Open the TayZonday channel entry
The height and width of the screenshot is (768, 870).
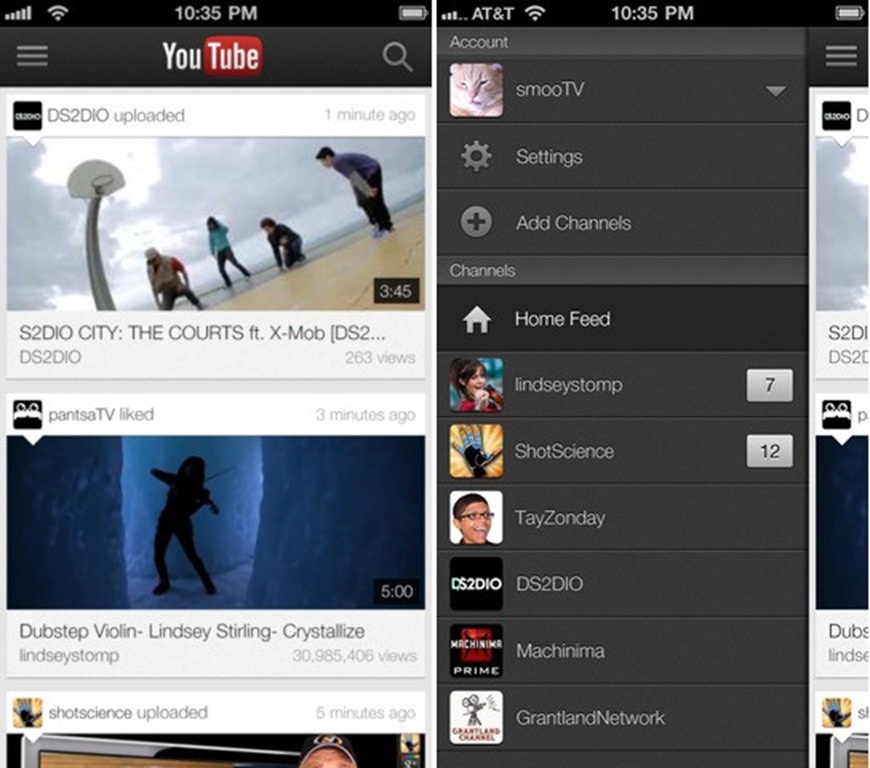coord(622,517)
